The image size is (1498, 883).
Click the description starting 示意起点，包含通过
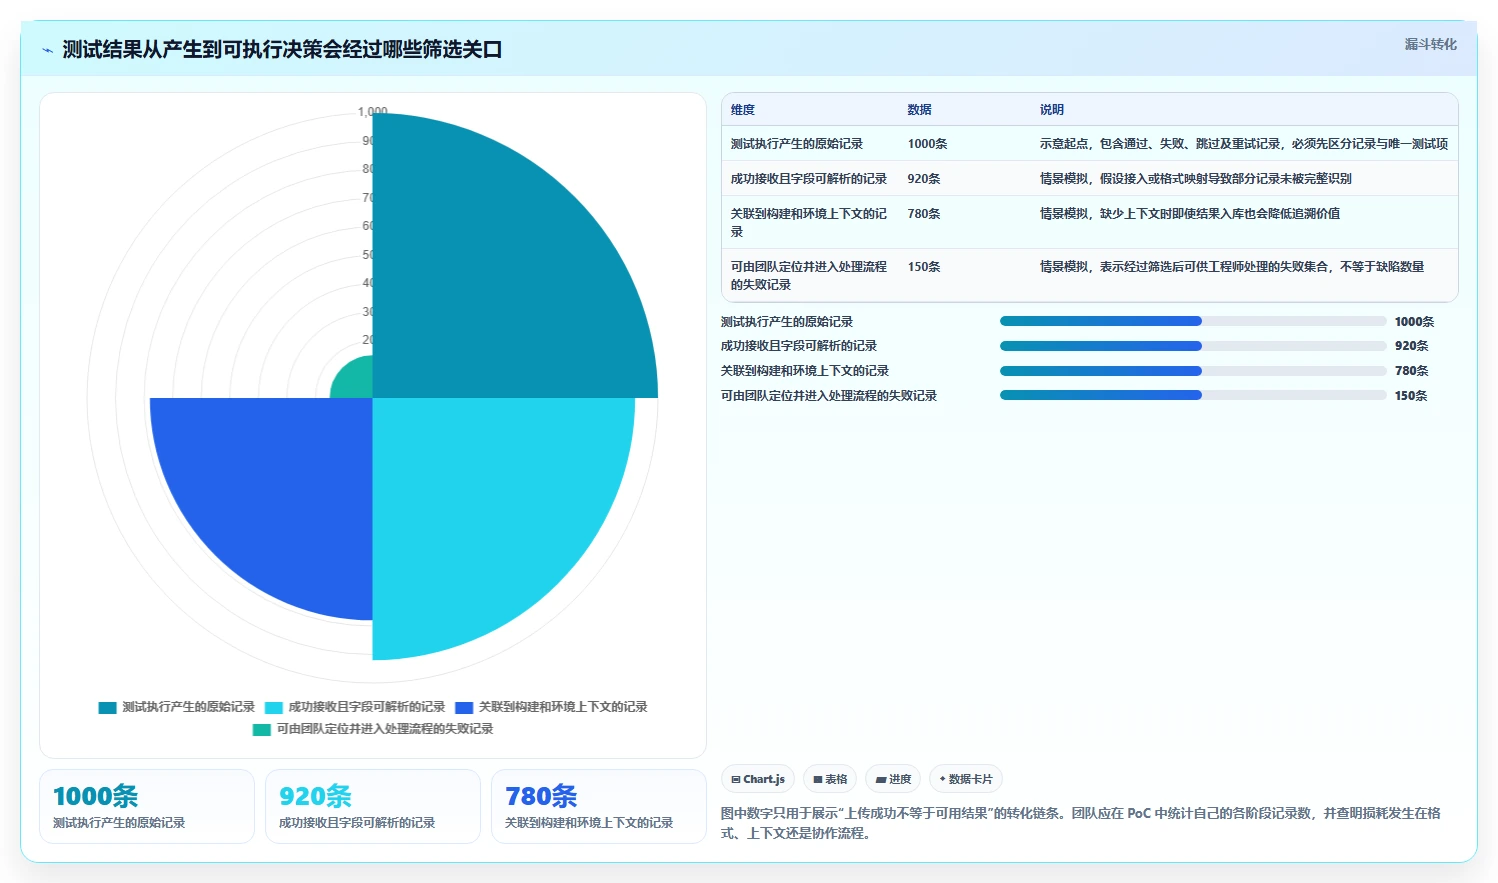pos(1244,144)
